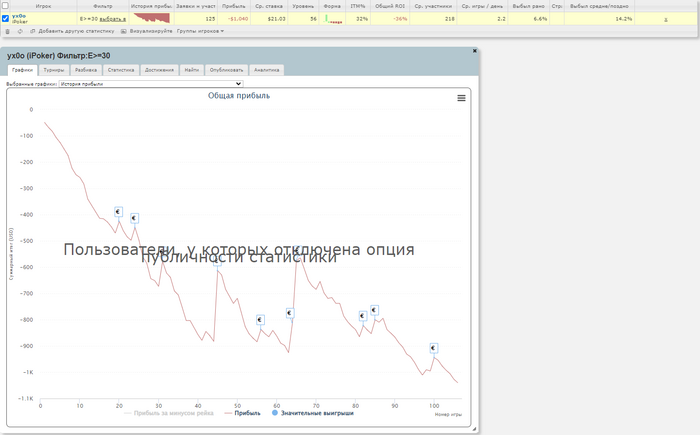Open the Достижения tab
700x435 pixels.
tap(159, 70)
